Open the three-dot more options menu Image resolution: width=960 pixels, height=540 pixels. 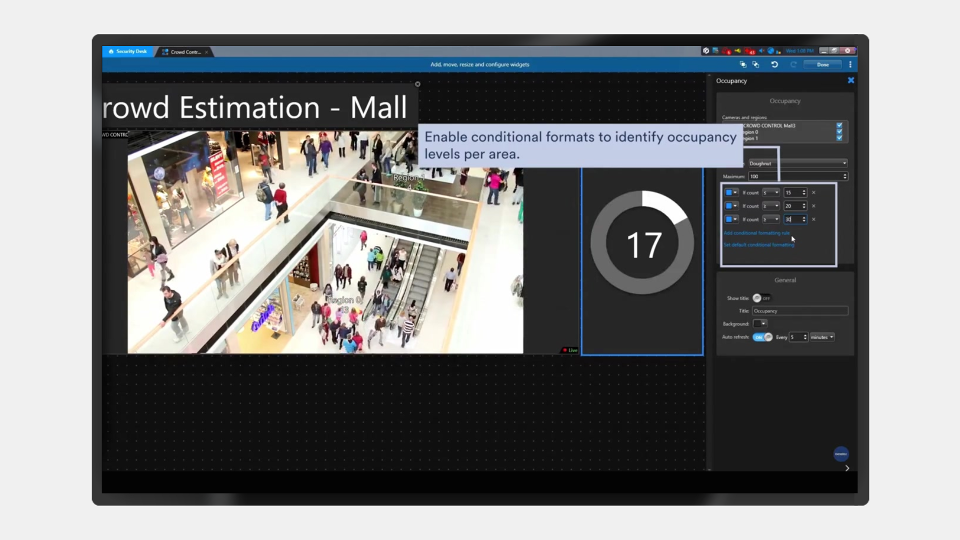click(851, 64)
